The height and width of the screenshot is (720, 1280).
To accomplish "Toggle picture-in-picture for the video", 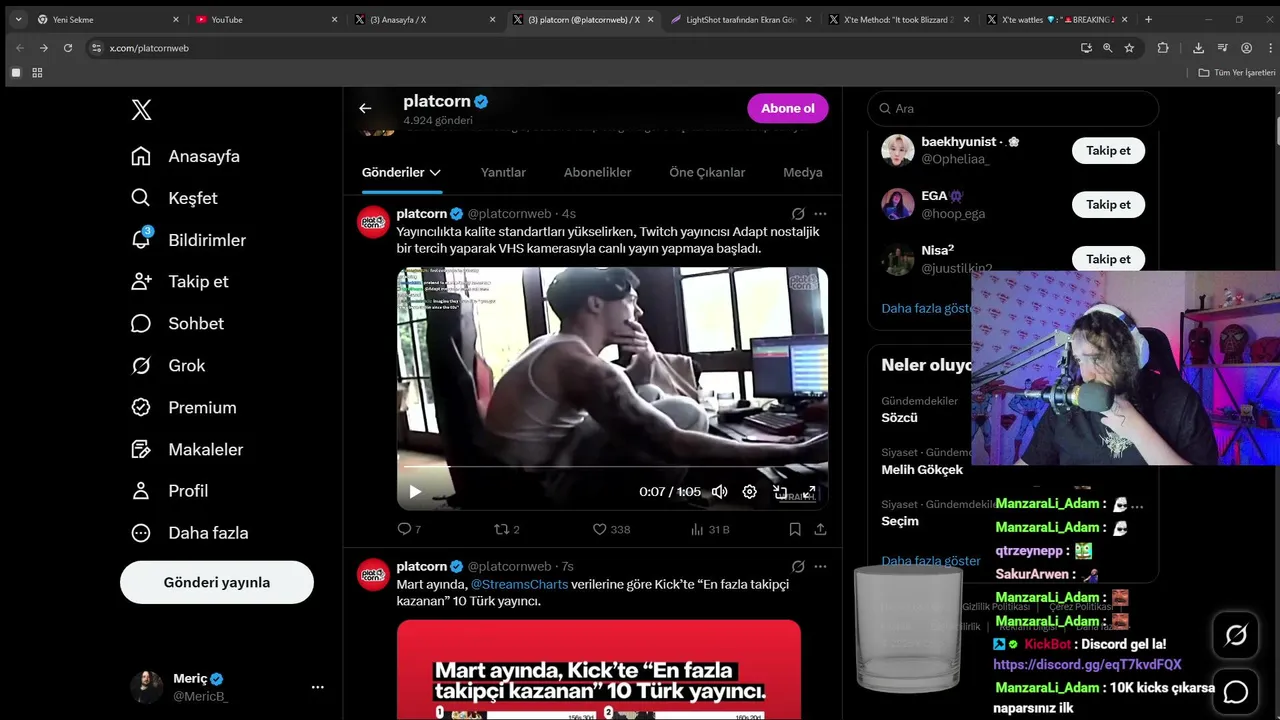I will tap(780, 492).
